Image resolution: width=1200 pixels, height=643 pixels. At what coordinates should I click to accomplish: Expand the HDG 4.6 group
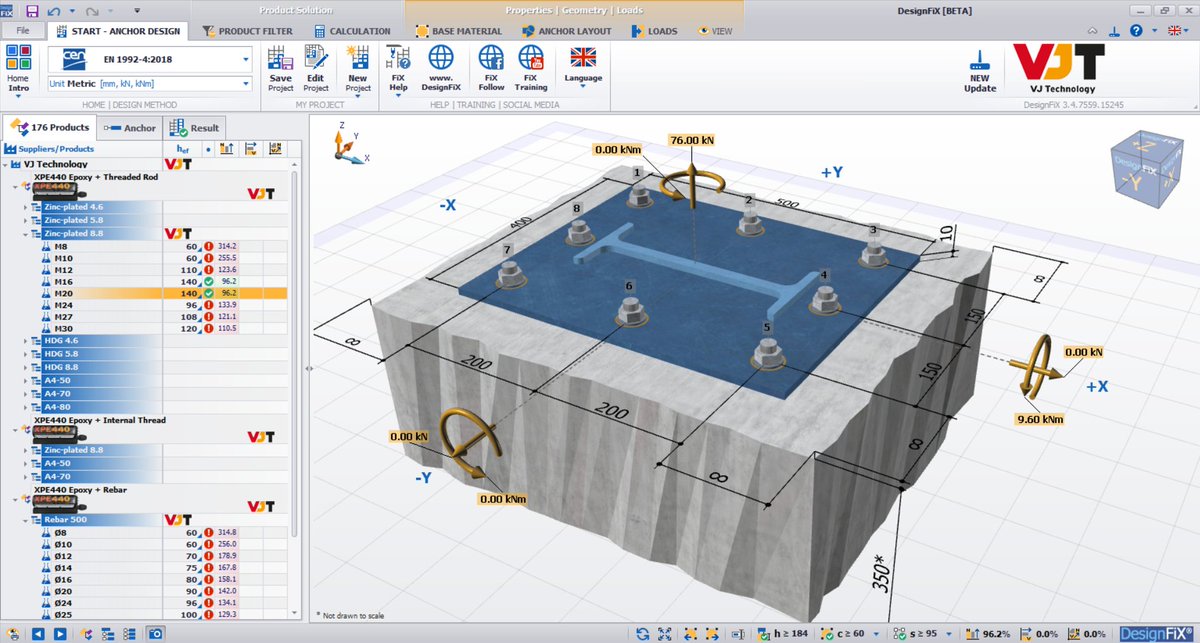tap(25, 341)
